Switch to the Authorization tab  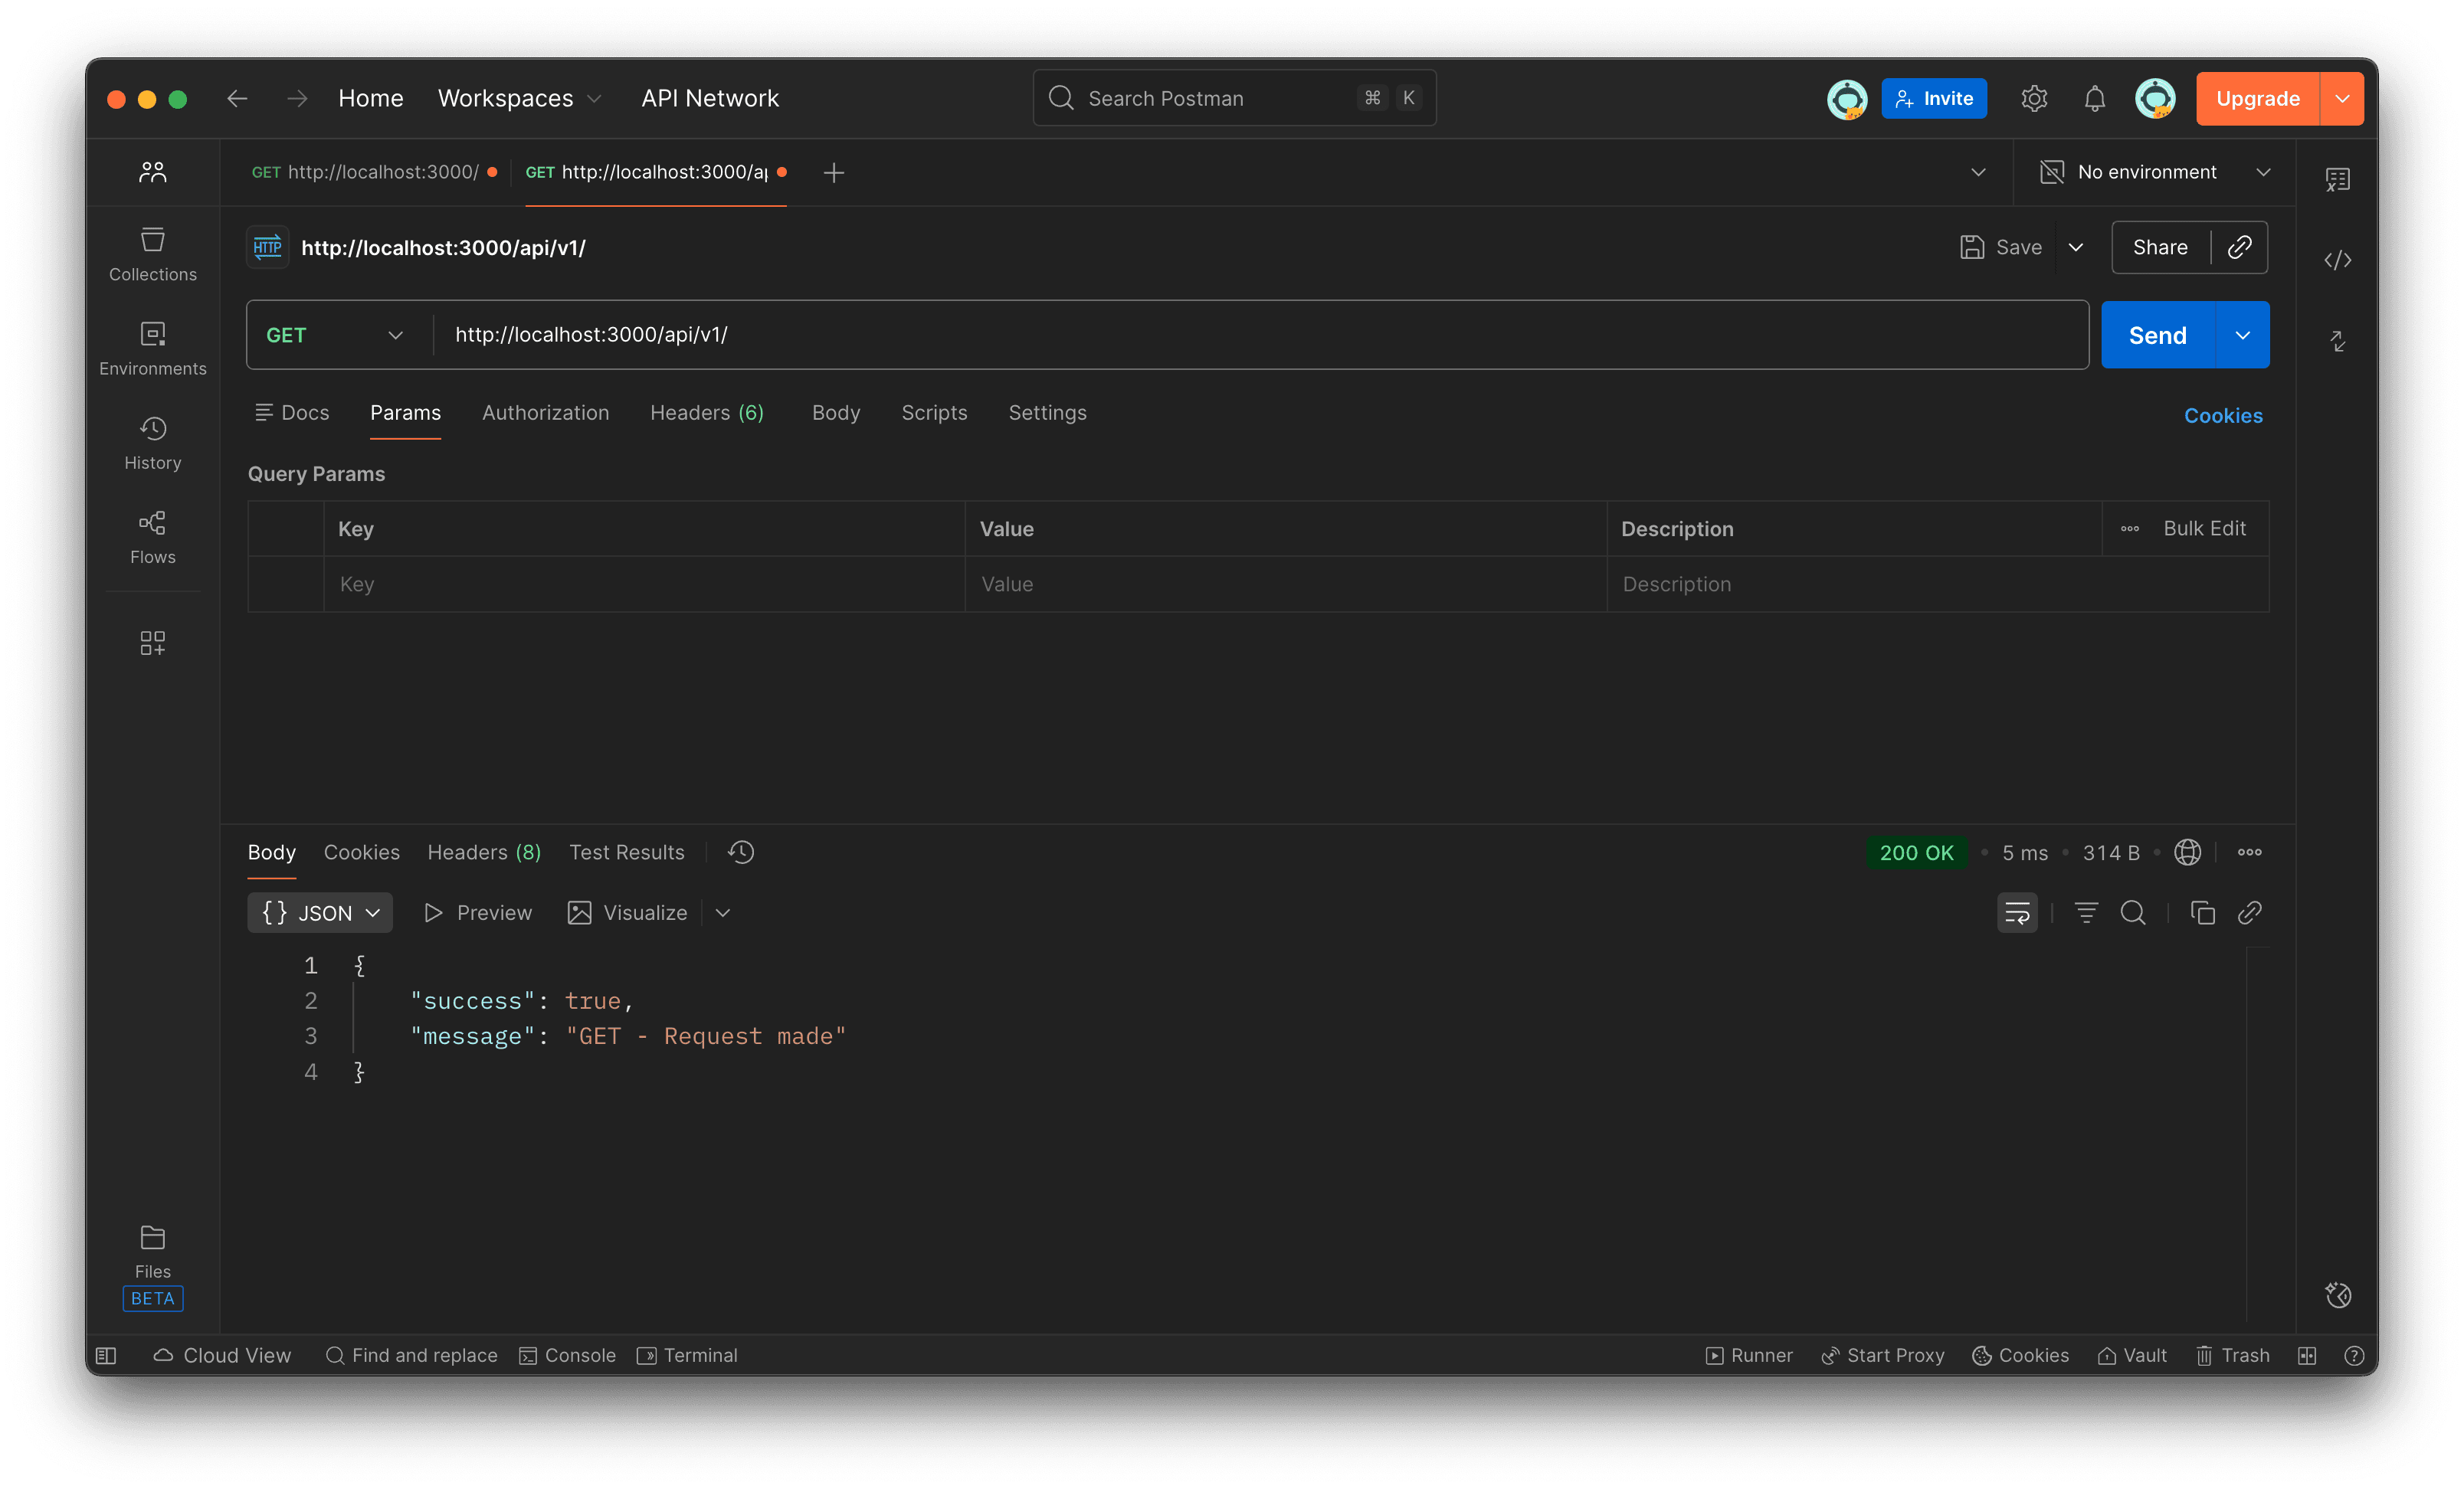point(545,412)
